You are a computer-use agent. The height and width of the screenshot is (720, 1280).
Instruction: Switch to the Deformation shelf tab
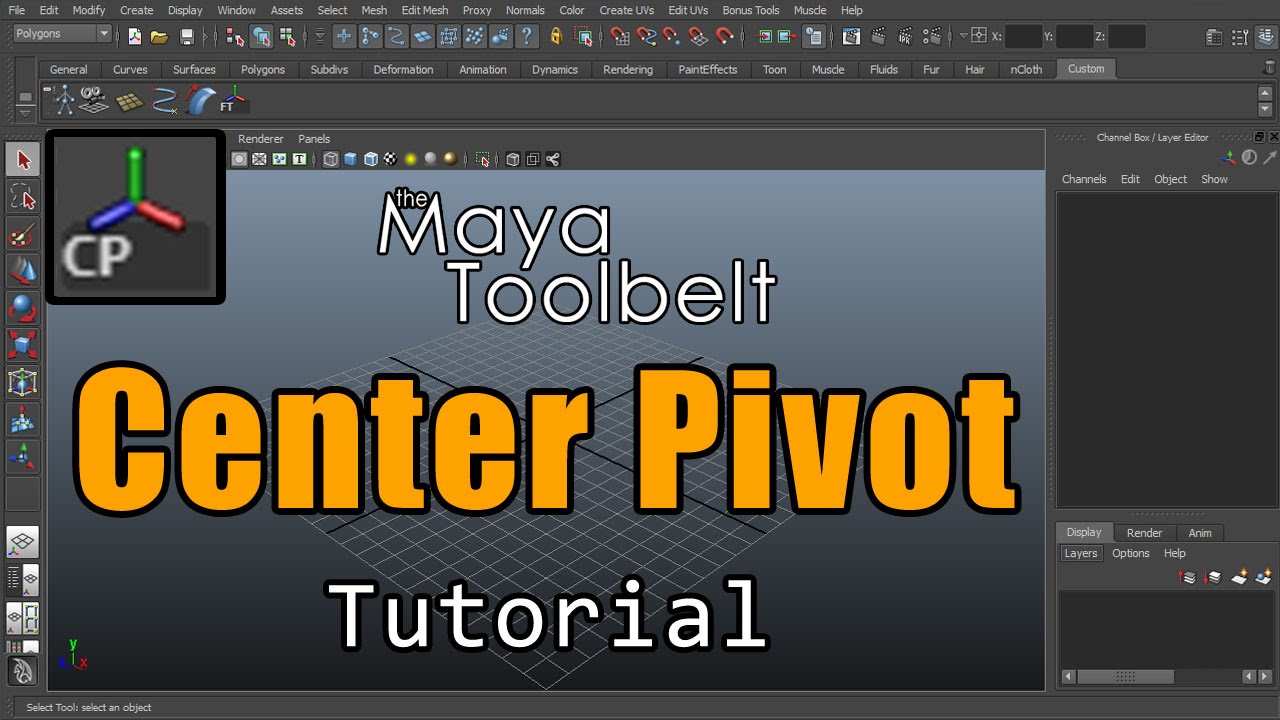pos(403,69)
